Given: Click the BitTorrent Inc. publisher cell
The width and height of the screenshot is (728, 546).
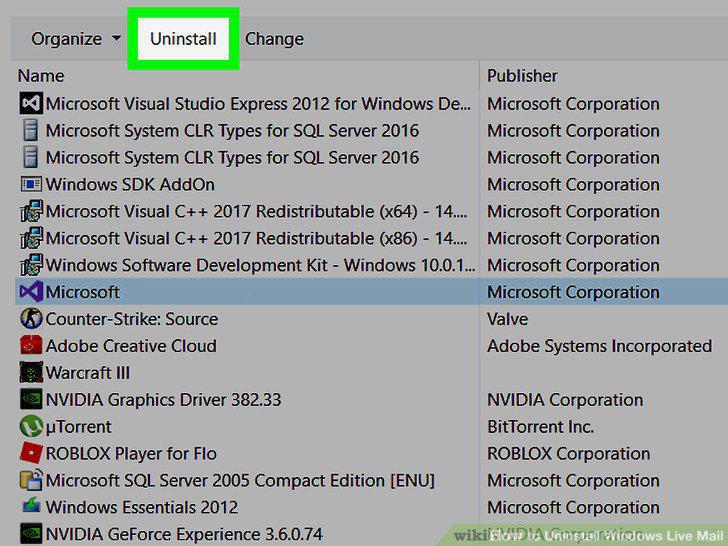Looking at the screenshot, I should click(x=540, y=427).
